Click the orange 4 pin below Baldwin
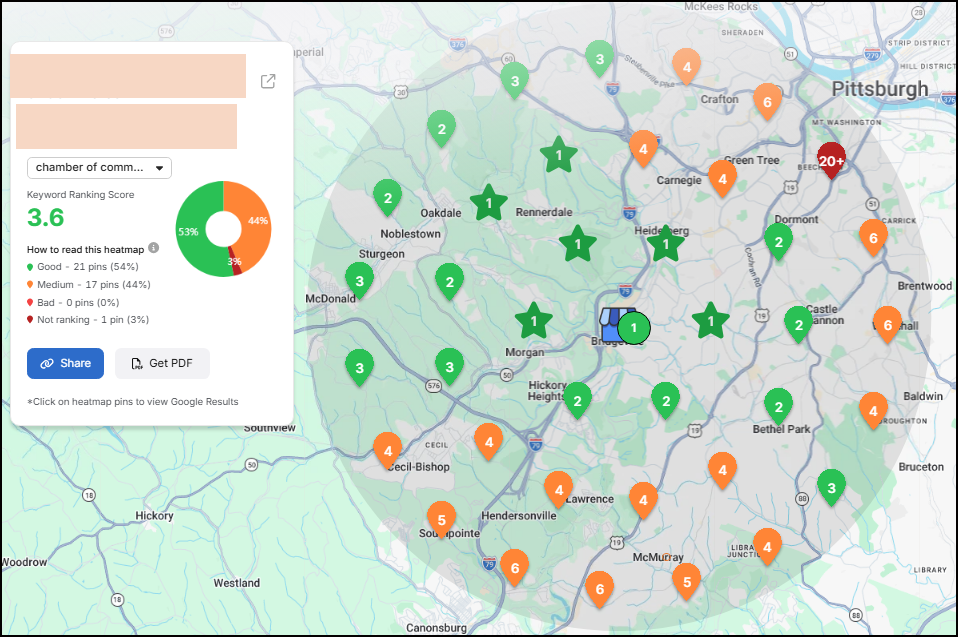Viewport: 958px width, 637px height. tap(873, 411)
